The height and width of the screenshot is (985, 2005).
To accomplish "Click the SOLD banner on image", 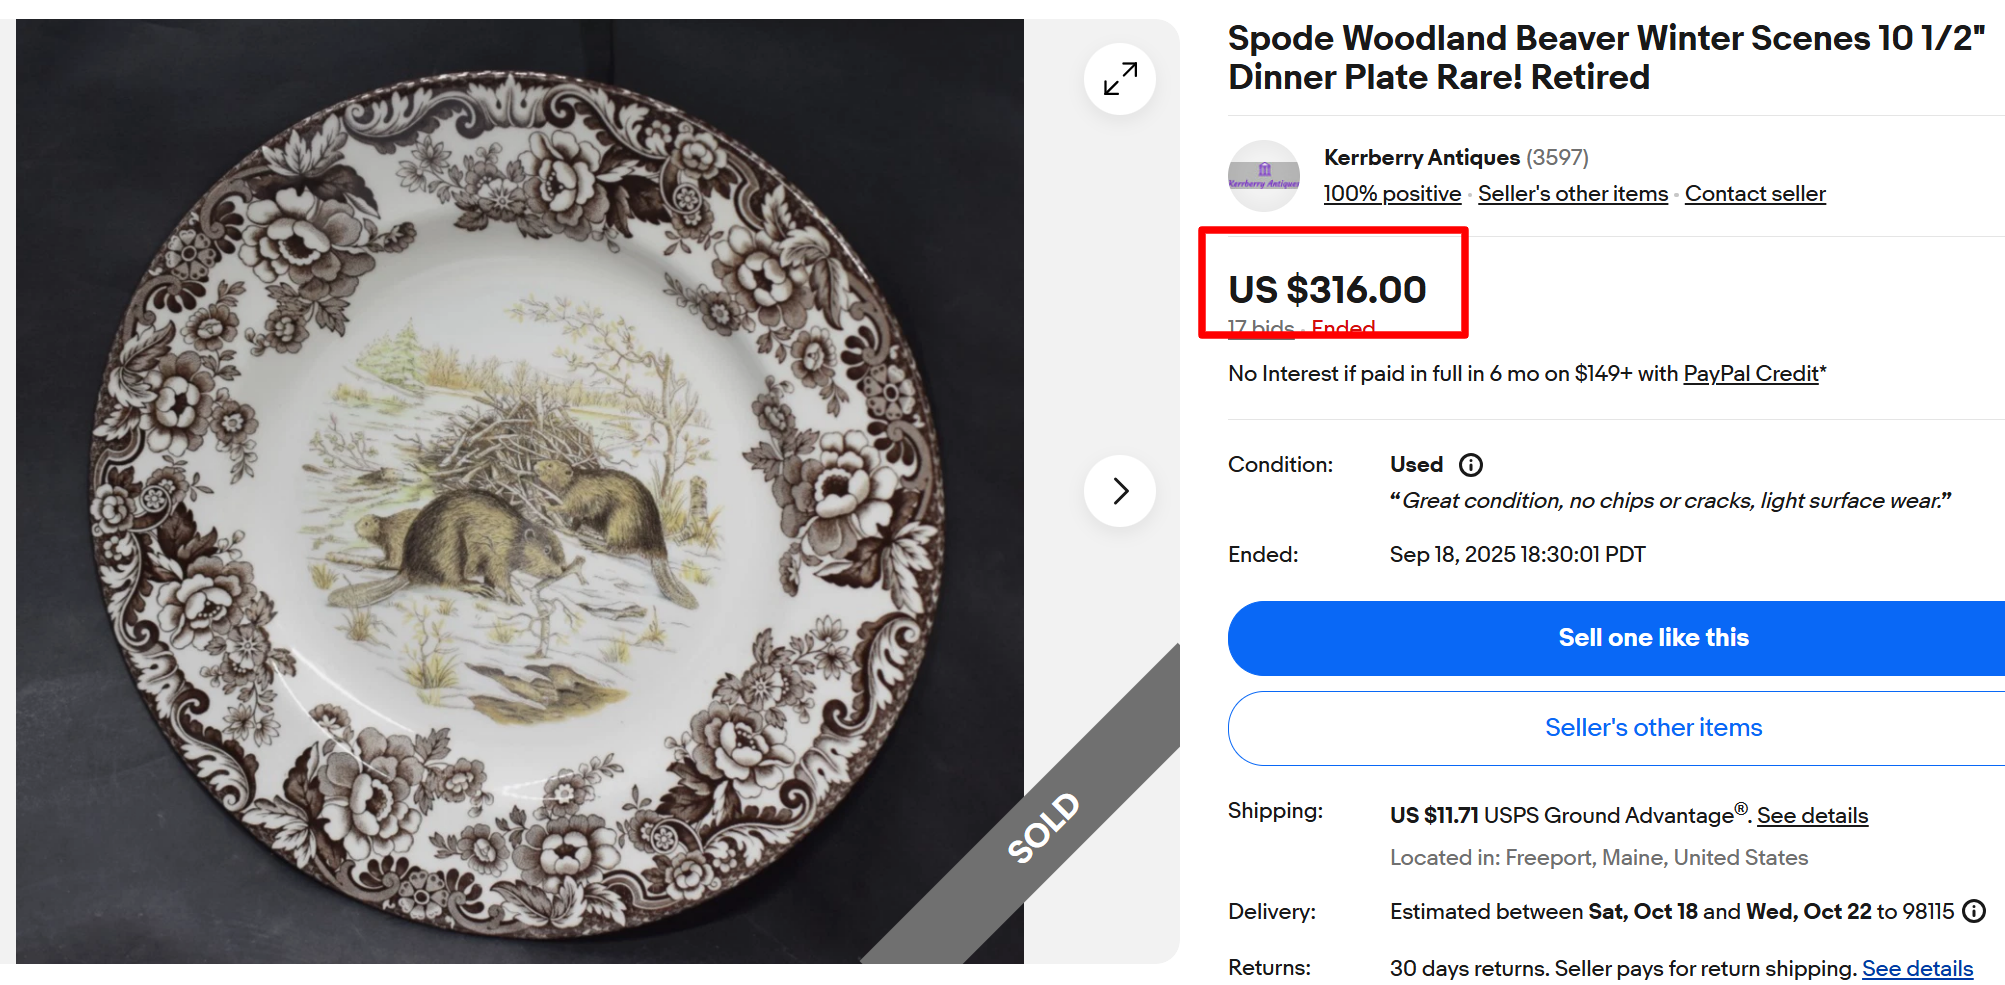I will click(x=1044, y=828).
